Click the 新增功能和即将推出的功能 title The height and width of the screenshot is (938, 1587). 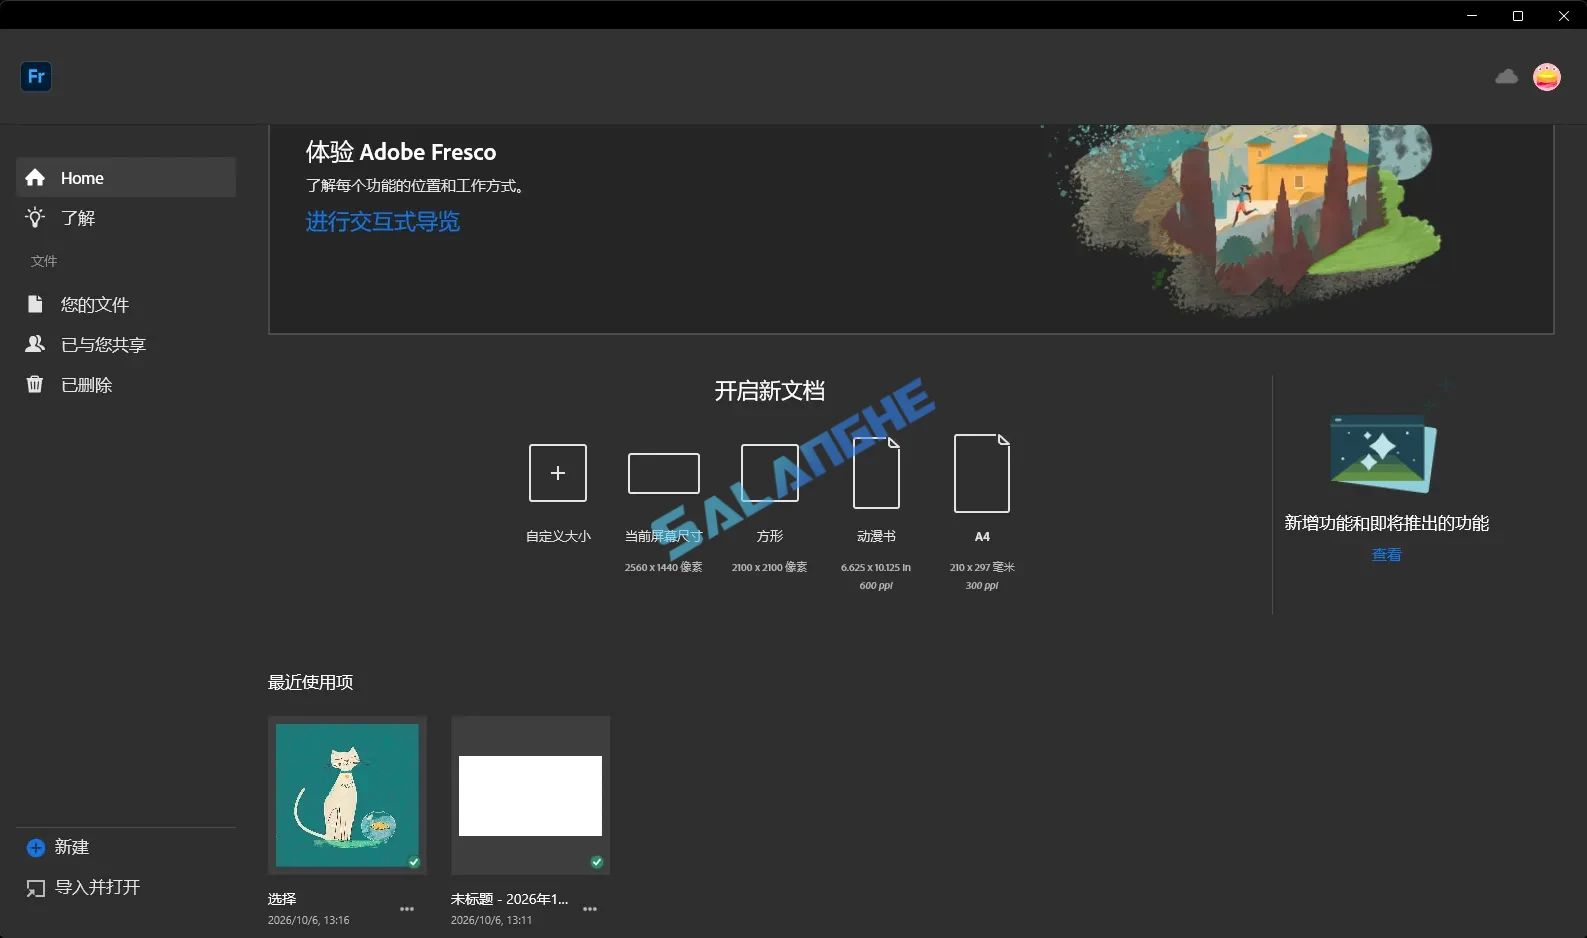coord(1386,523)
